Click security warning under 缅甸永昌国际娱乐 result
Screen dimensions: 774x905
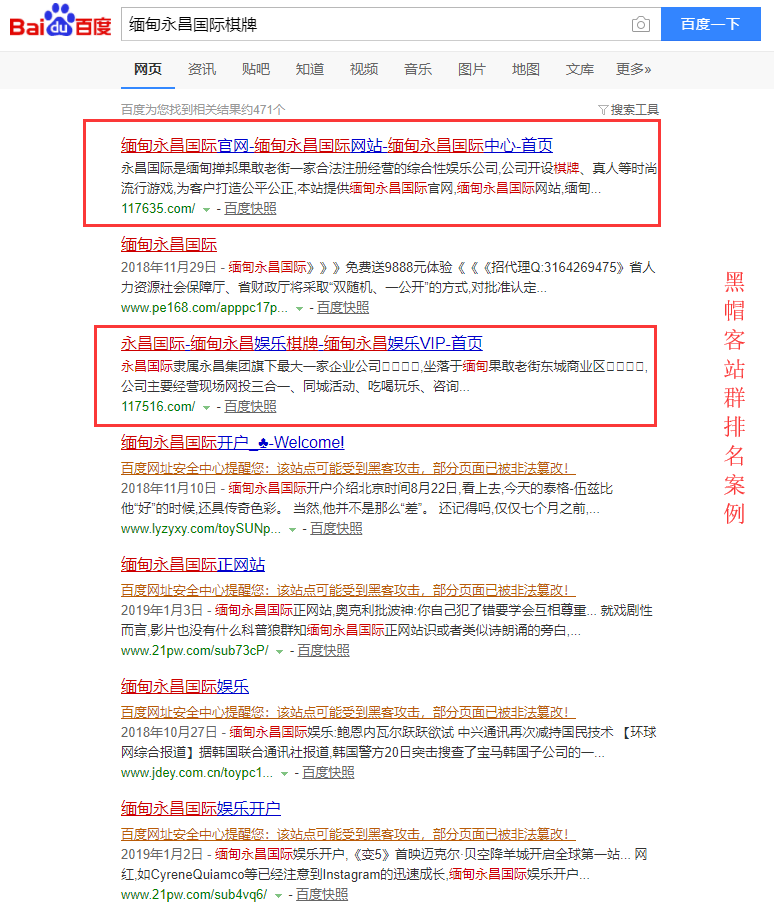click(348, 712)
